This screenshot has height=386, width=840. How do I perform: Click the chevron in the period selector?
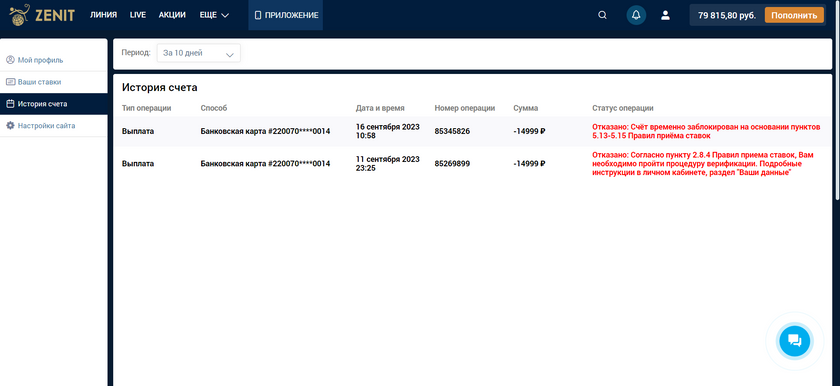click(230, 55)
